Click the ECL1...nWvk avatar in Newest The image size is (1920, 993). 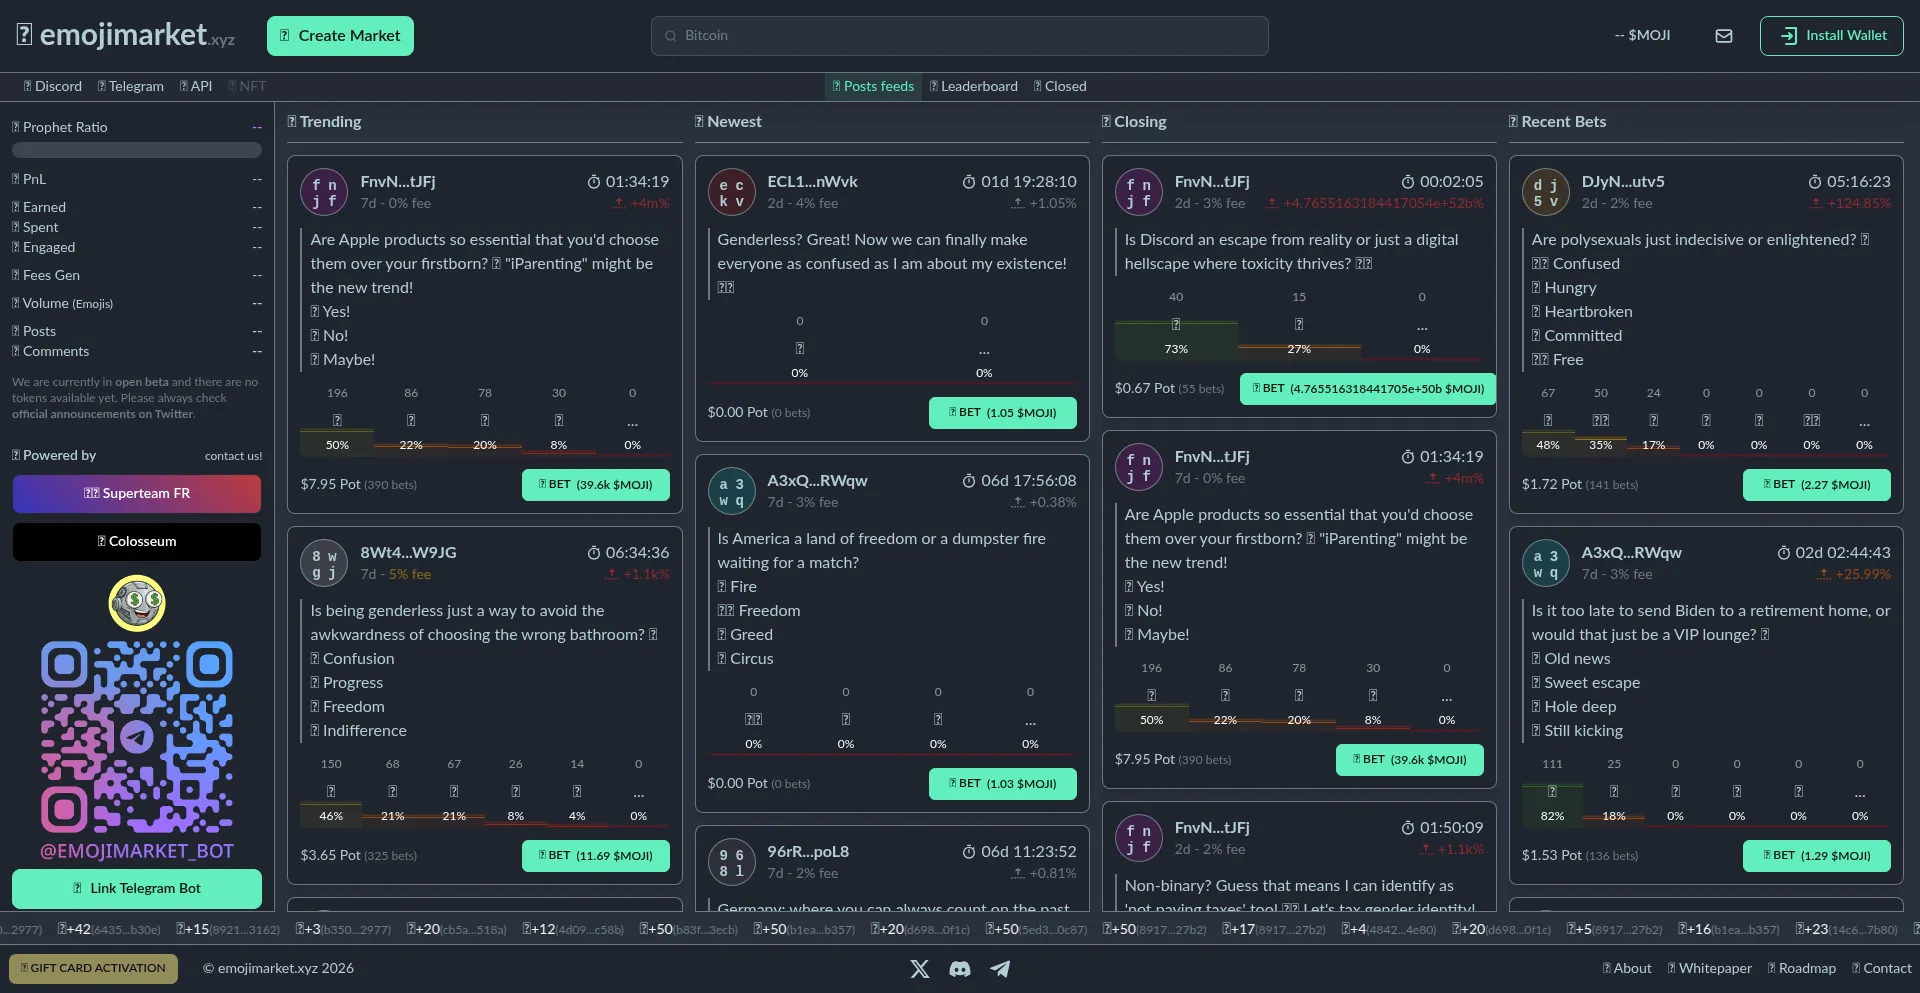[731, 192]
